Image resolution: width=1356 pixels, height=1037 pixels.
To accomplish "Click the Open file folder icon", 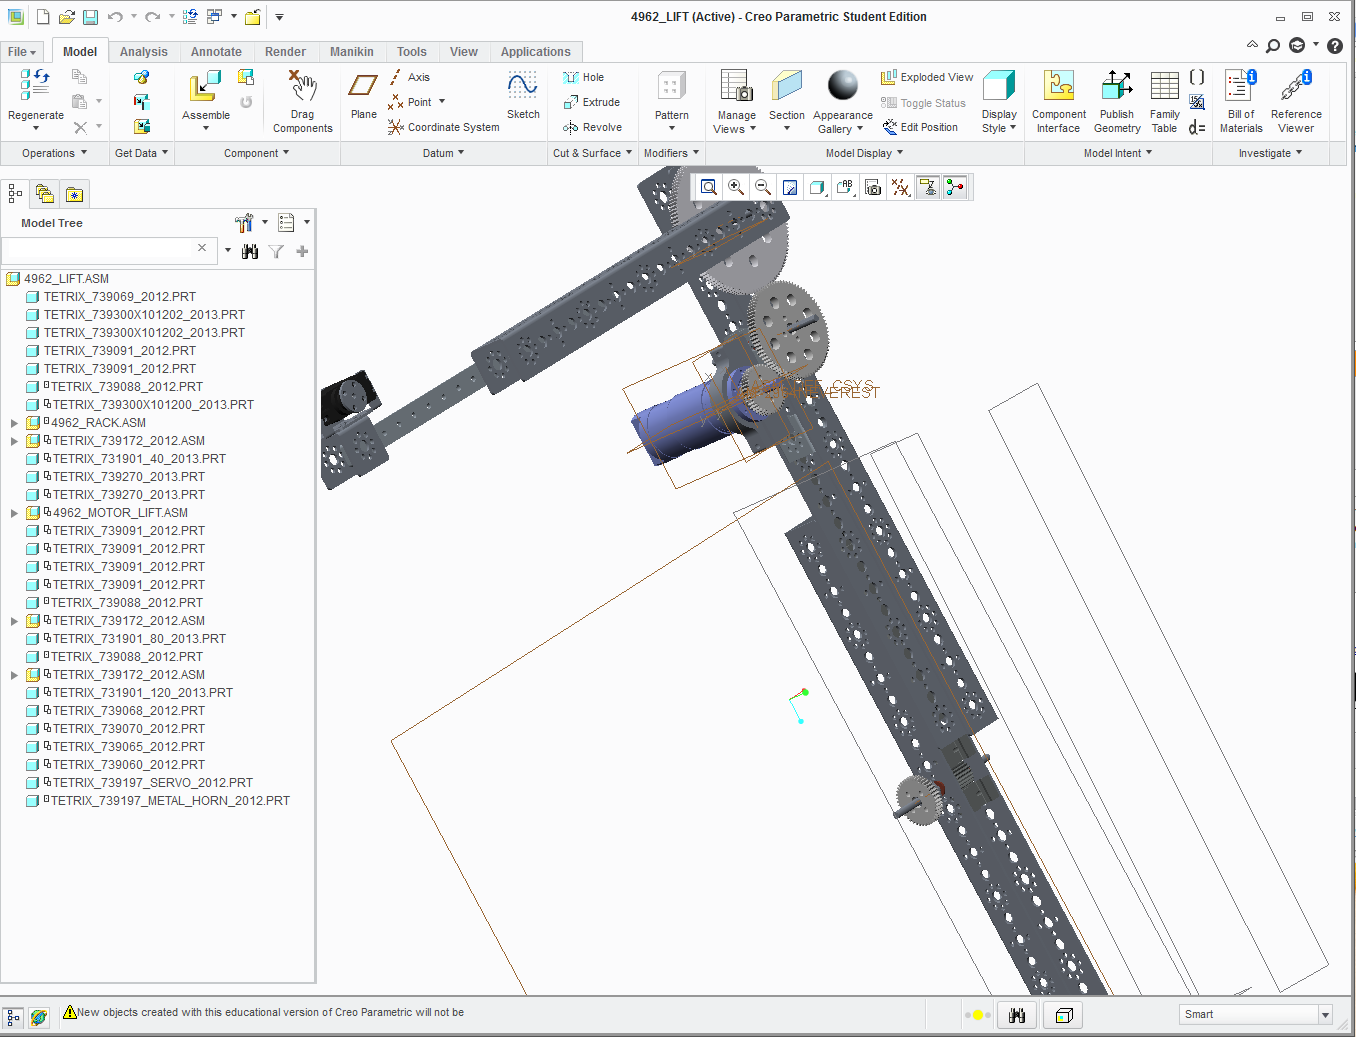I will pyautogui.click(x=66, y=17).
